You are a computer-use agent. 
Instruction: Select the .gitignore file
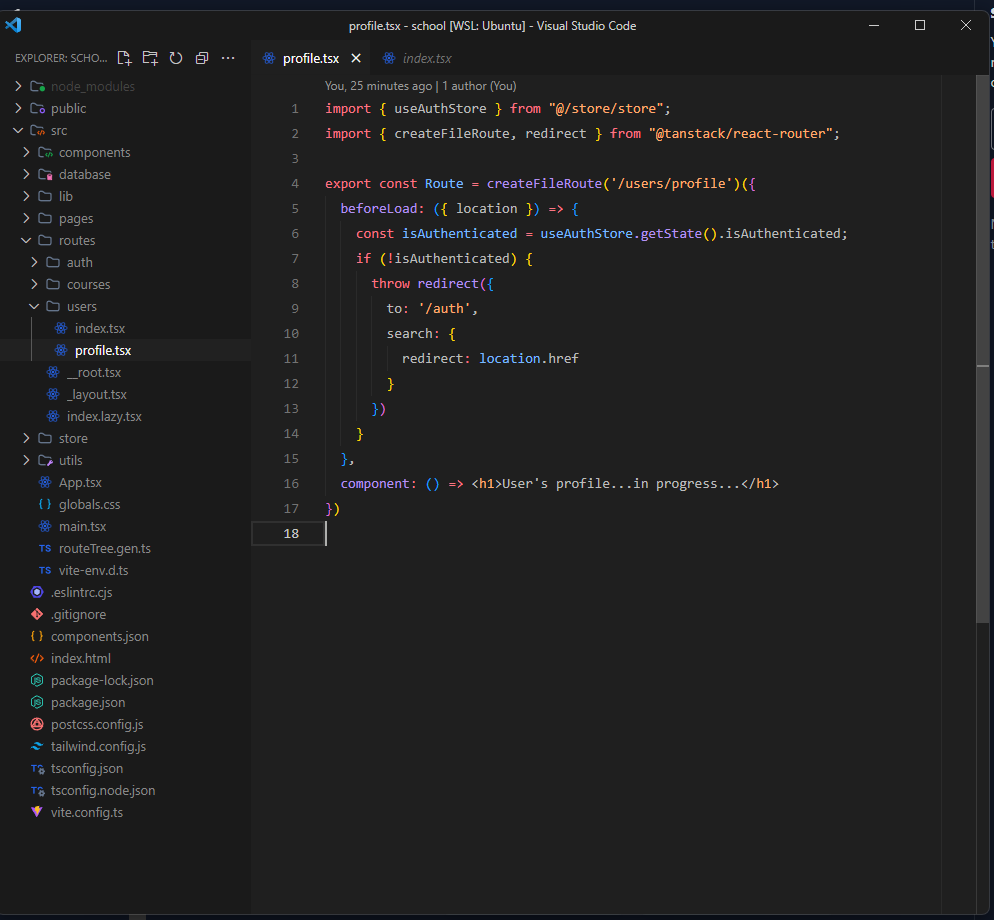pyautogui.click(x=78, y=614)
